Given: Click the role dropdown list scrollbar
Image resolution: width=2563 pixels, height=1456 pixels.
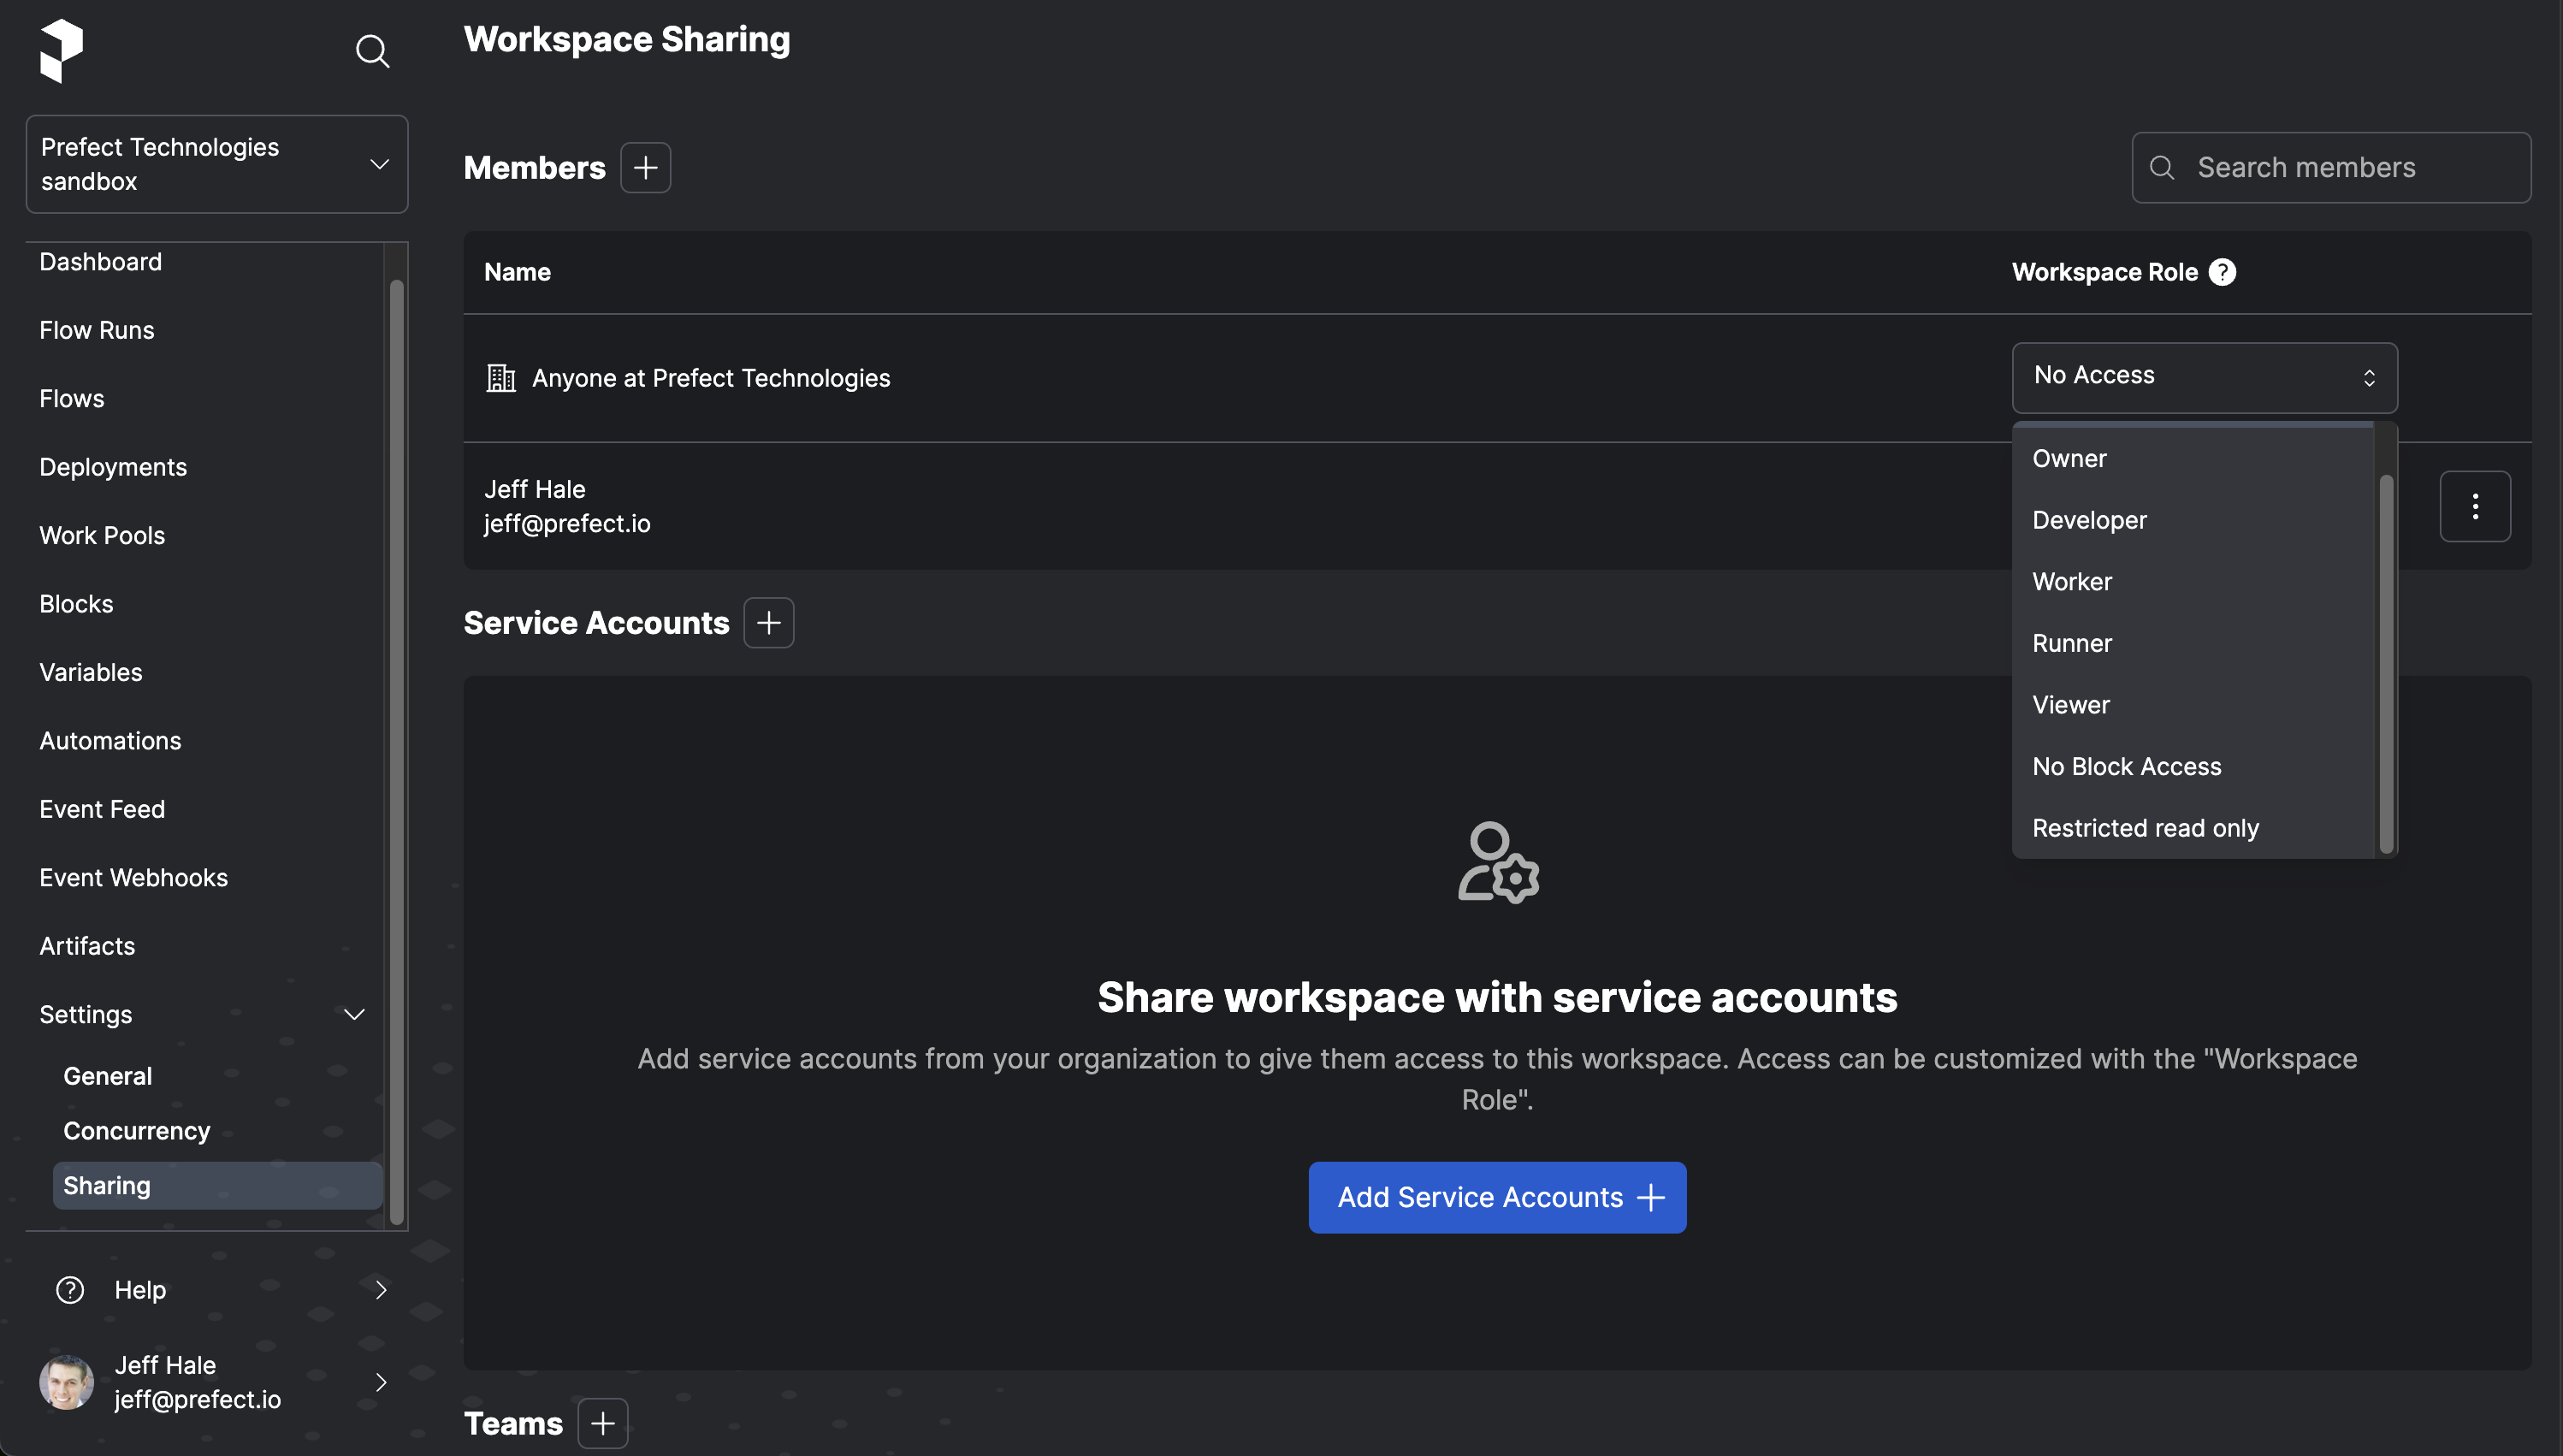Looking at the screenshot, I should (2386, 664).
